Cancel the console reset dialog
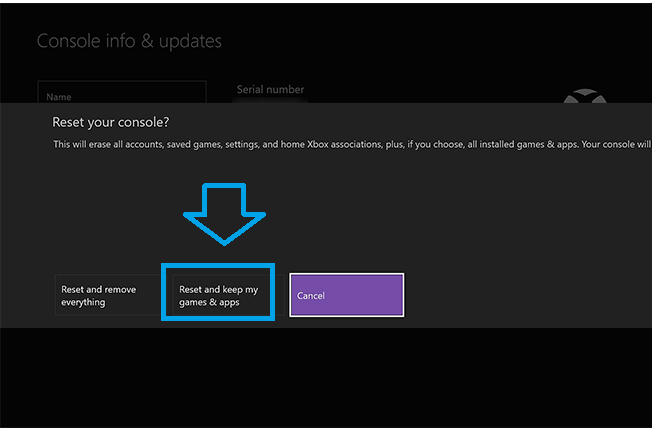This screenshot has width=652, height=429. (x=346, y=295)
